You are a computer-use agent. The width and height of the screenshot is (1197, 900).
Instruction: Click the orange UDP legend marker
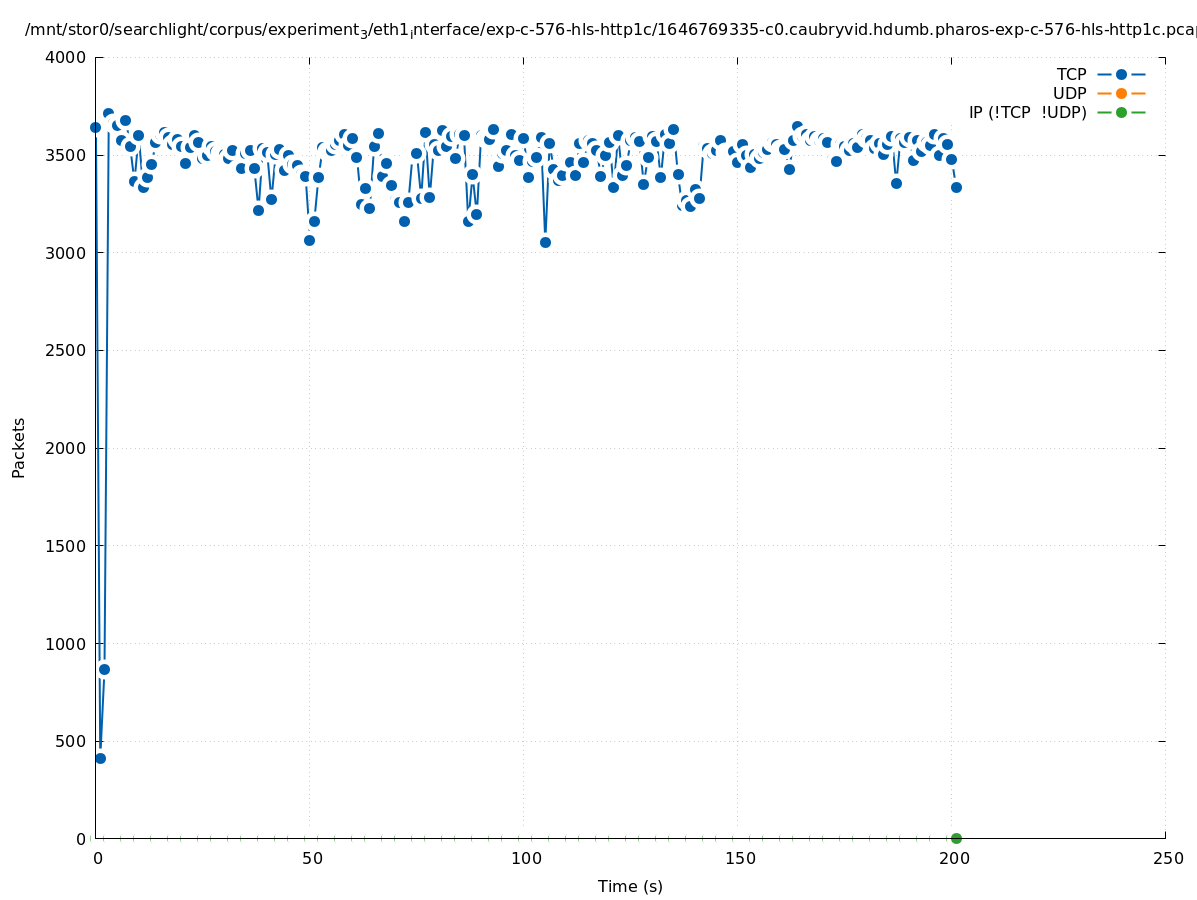point(1121,93)
